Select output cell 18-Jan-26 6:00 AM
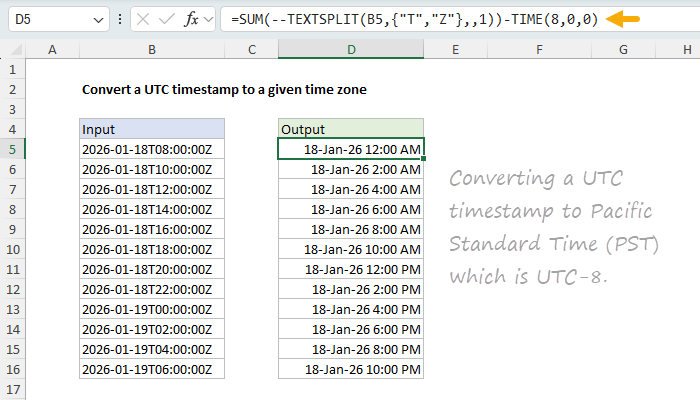The image size is (700, 400). pyautogui.click(x=351, y=209)
